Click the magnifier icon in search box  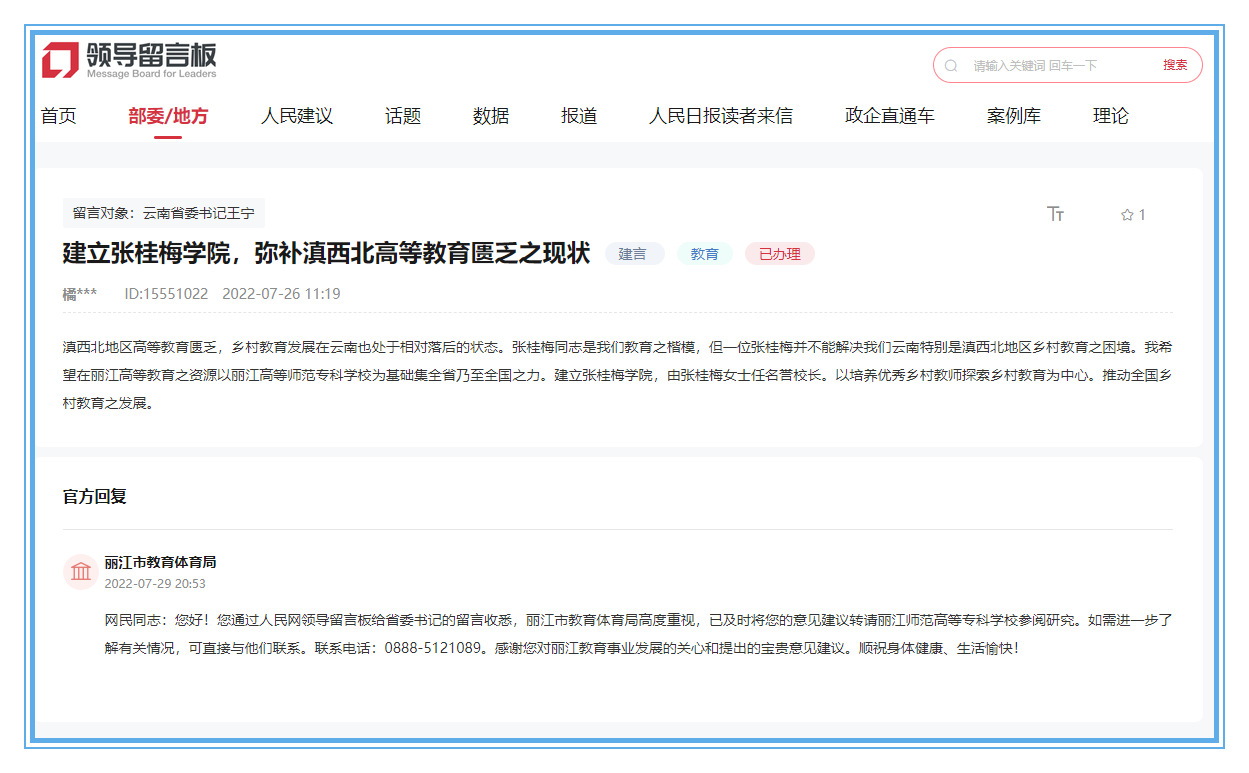[x=951, y=65]
